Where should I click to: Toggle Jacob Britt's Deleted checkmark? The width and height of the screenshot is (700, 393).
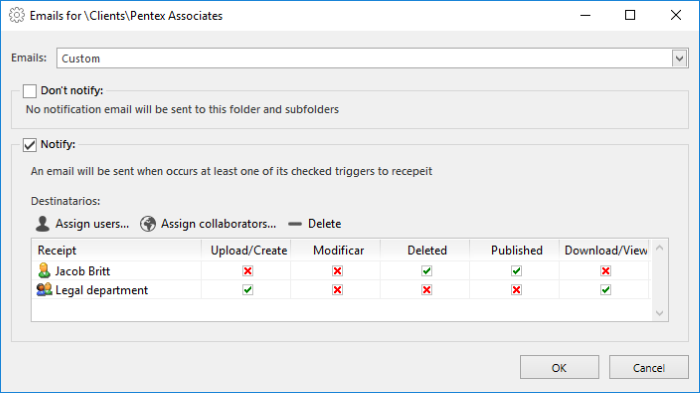(x=426, y=271)
